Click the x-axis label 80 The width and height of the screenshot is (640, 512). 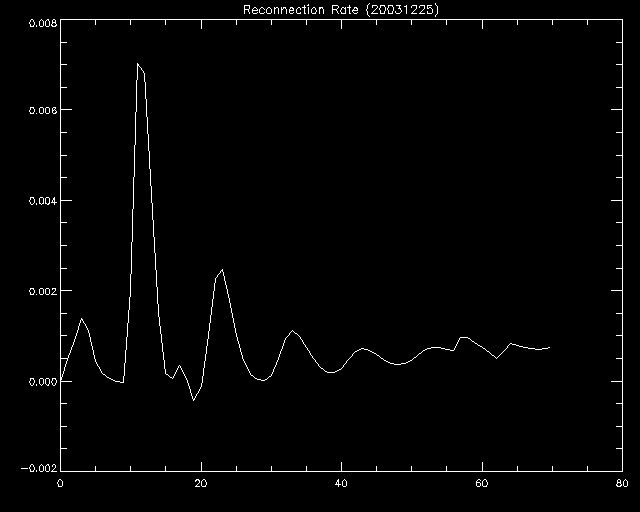[x=622, y=483]
